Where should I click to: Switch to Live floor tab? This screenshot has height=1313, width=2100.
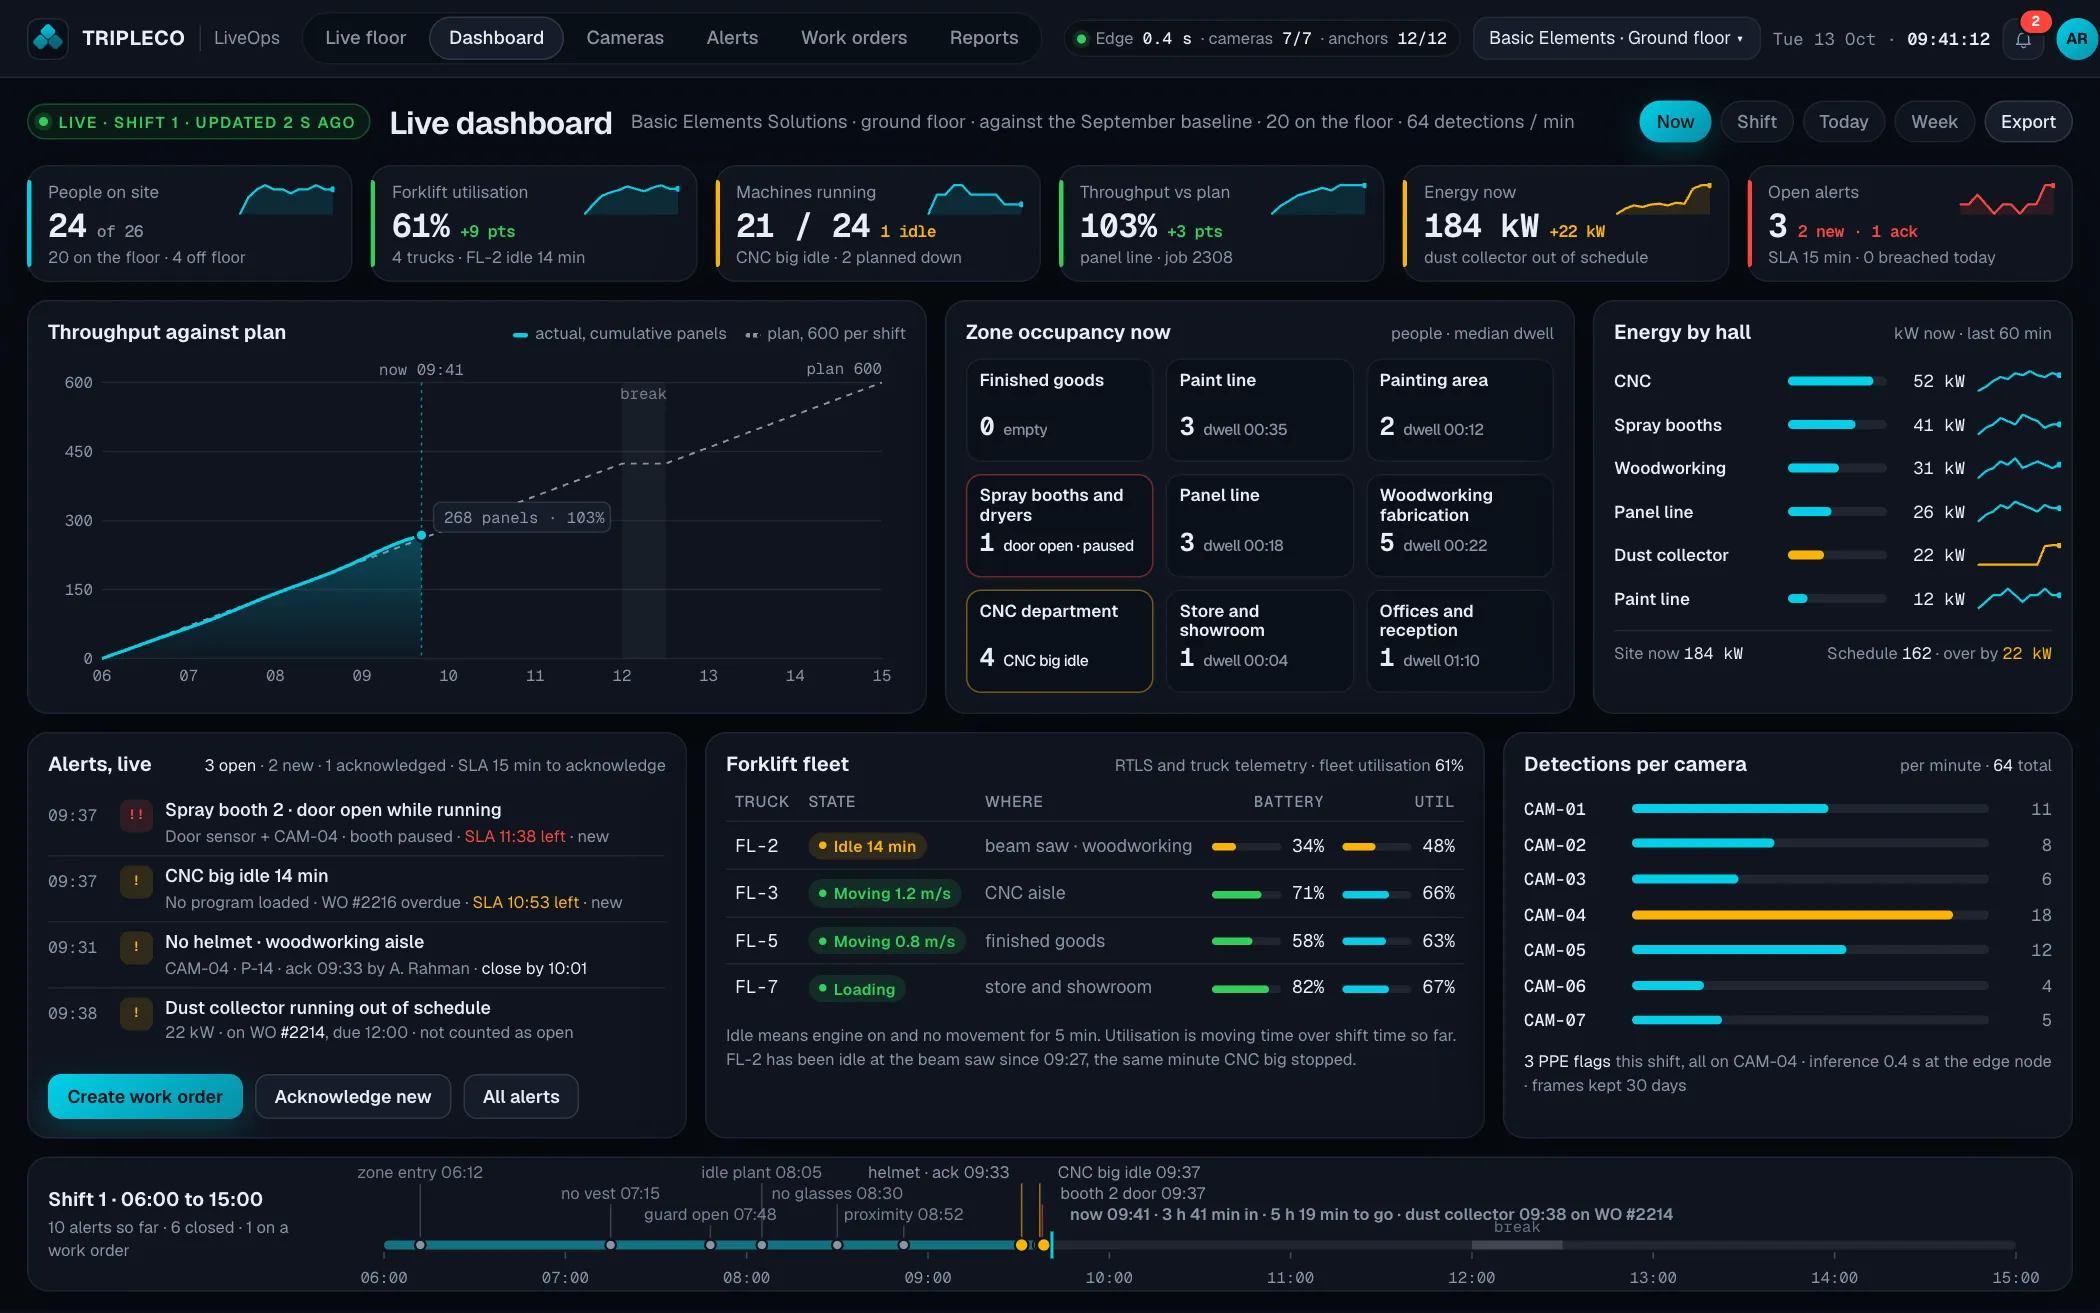(x=365, y=38)
